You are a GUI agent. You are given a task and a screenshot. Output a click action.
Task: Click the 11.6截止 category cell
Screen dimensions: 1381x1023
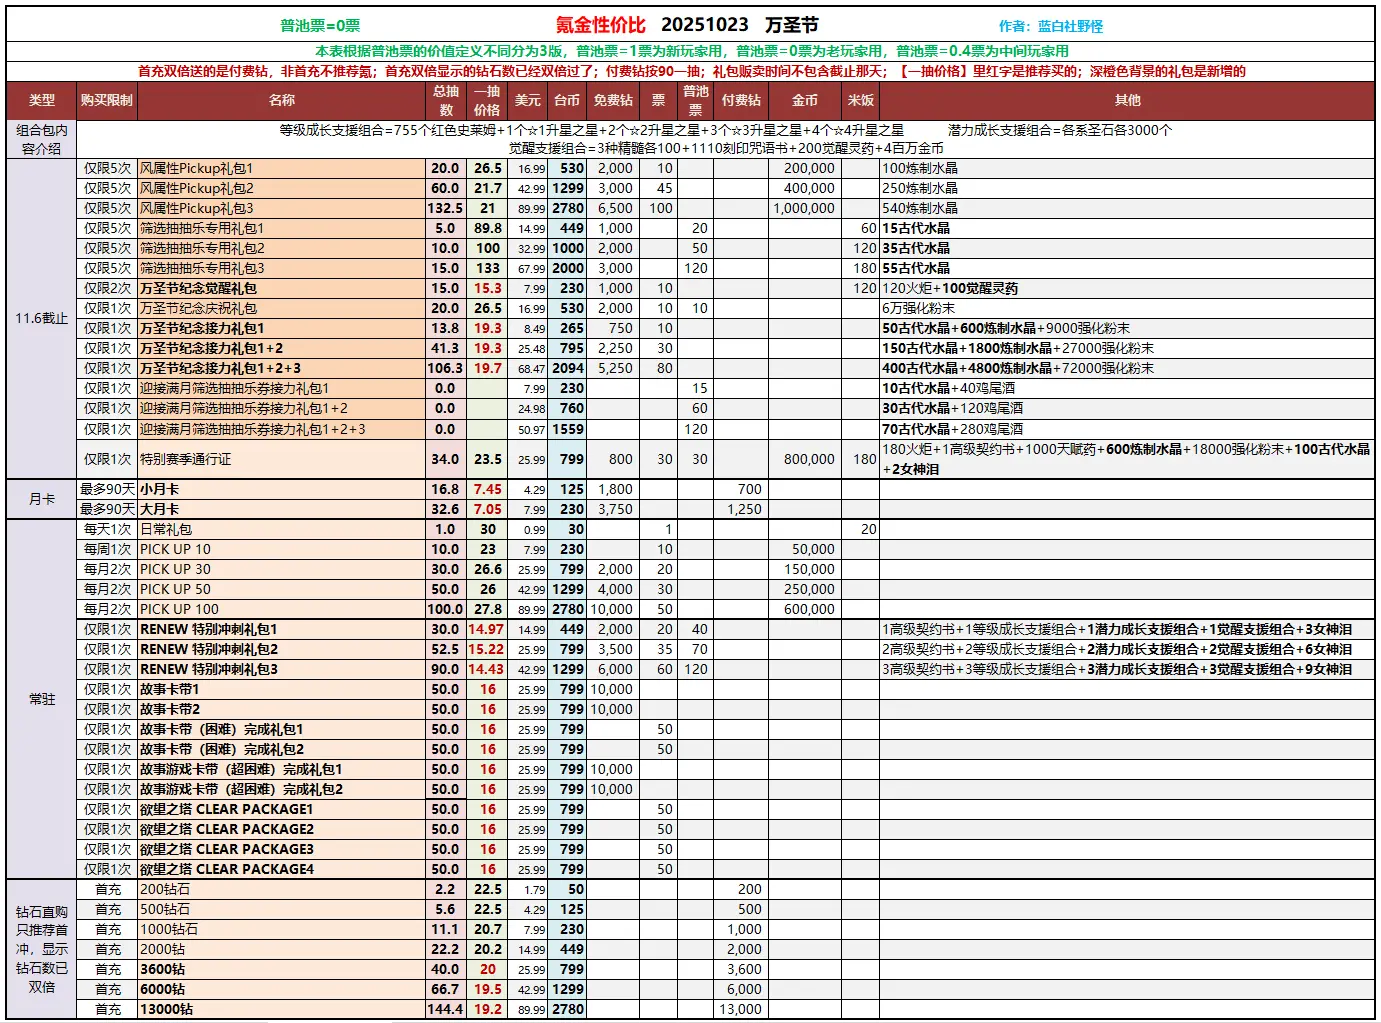pos(42,318)
